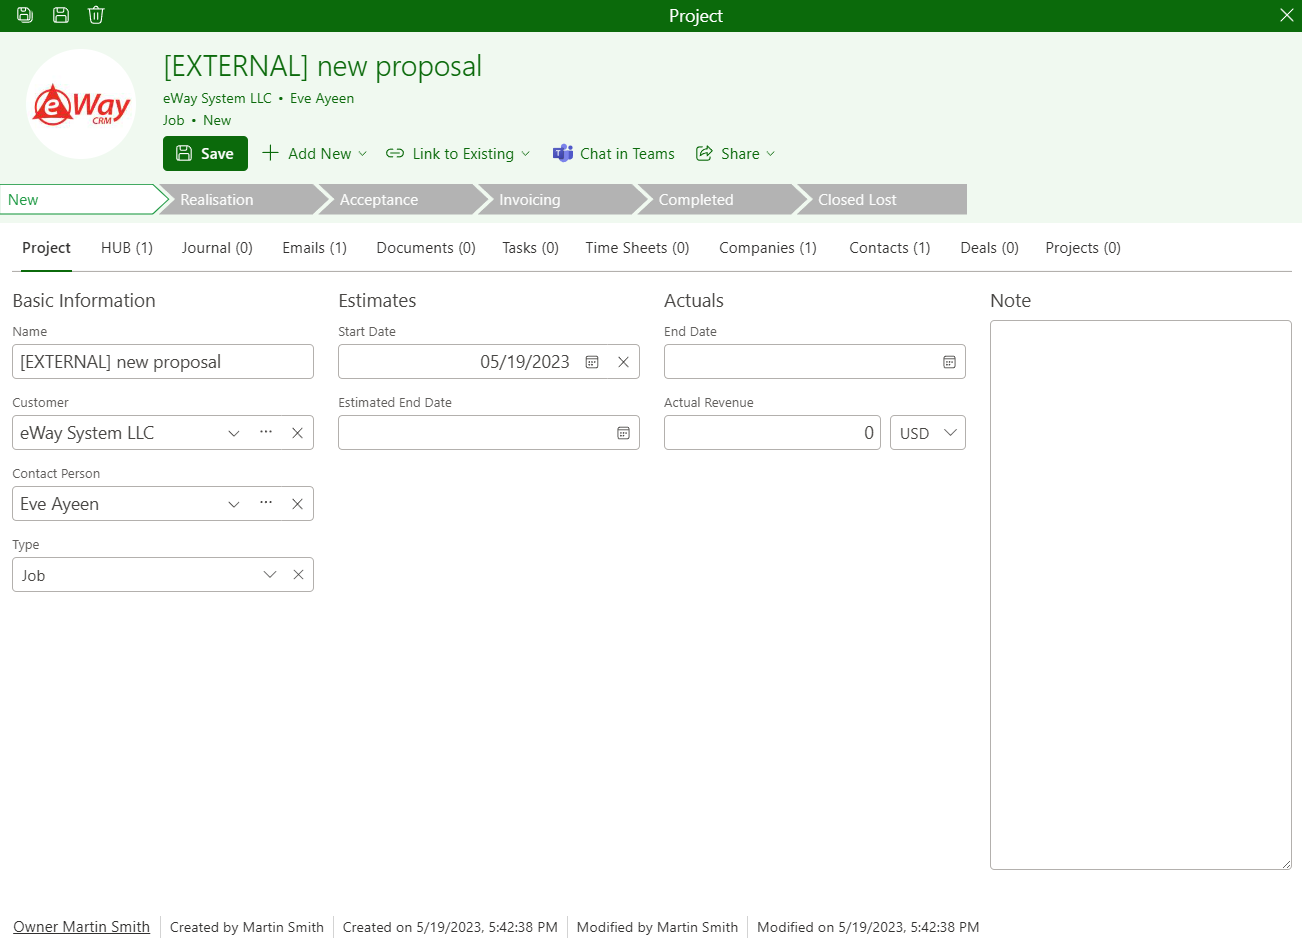Open the Journal (0) tab

coord(217,248)
